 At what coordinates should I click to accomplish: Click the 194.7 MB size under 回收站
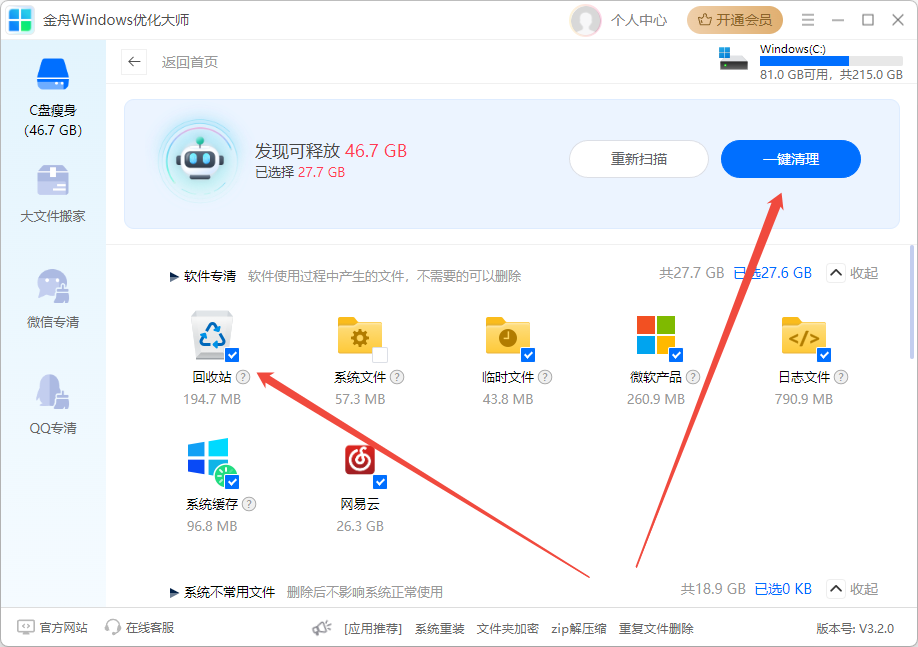coord(212,399)
